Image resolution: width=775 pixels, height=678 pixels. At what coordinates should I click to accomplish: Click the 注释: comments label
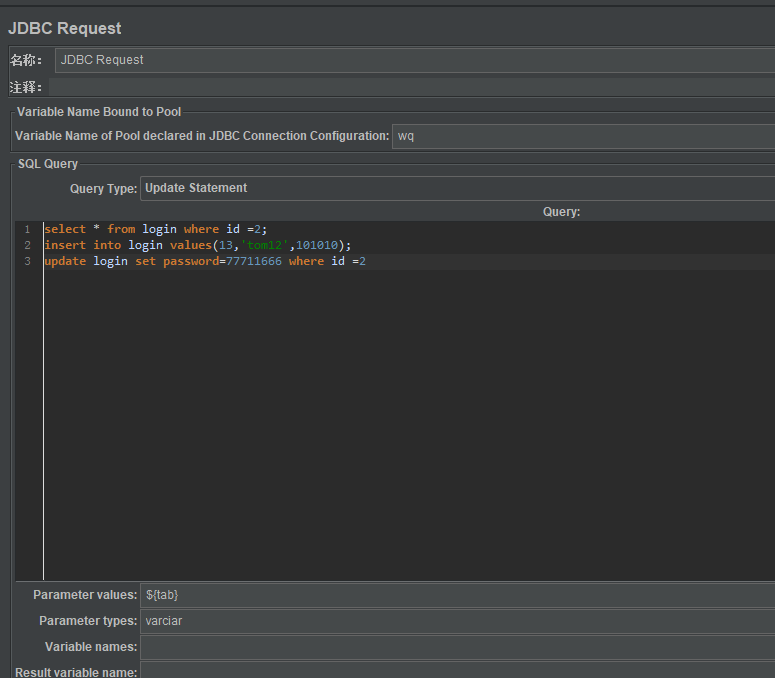pyautogui.click(x=26, y=87)
